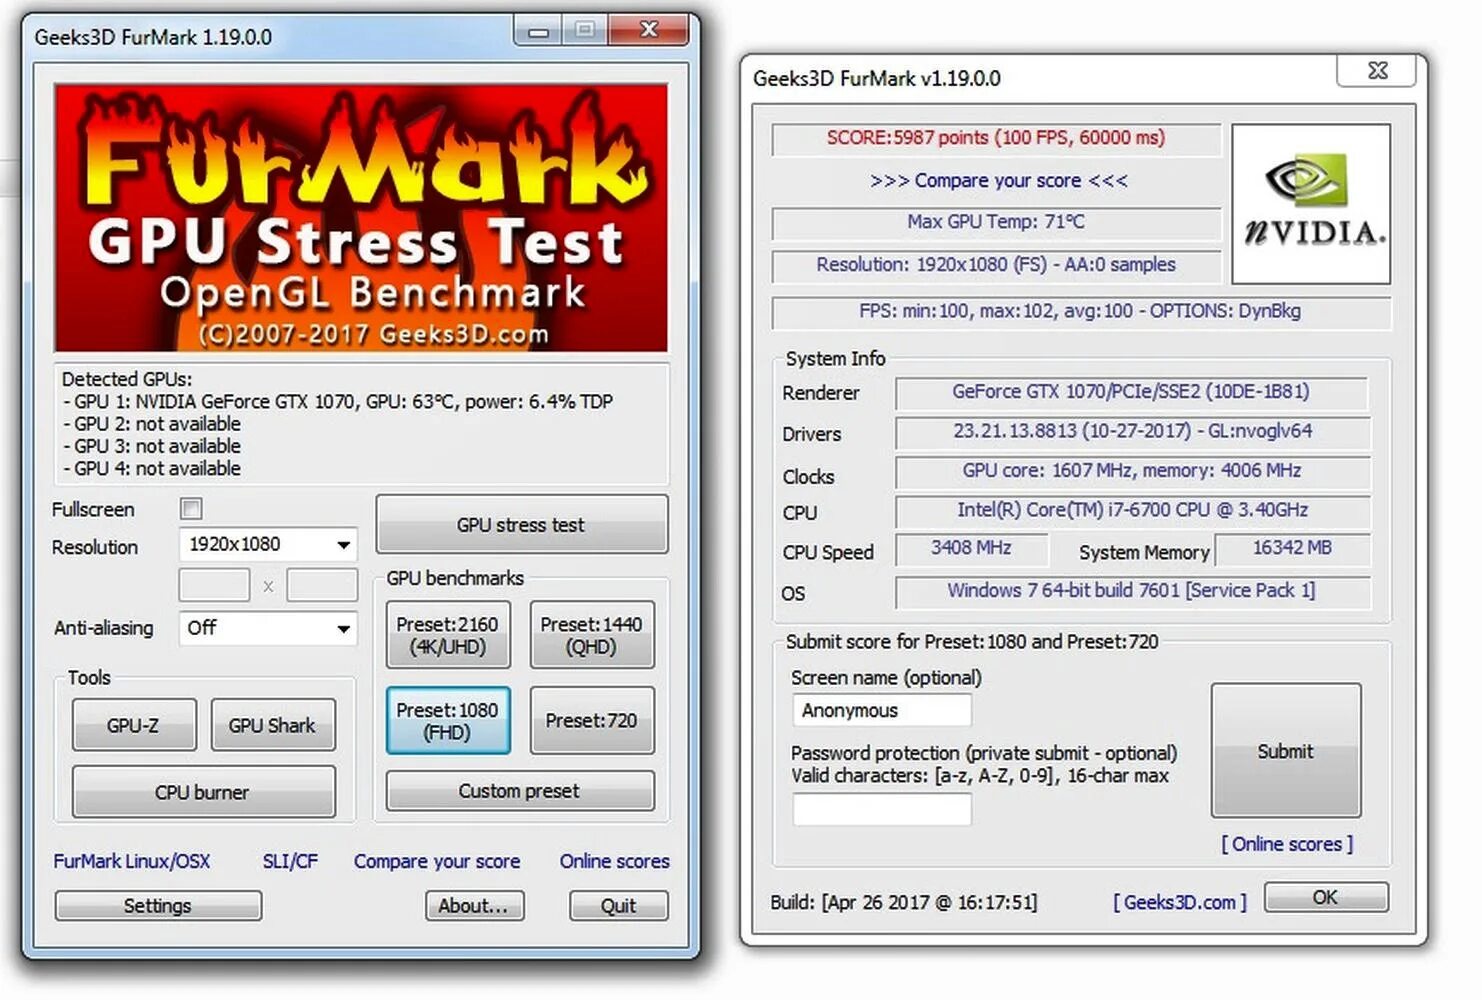Click the GPU 2: not available line
The width and height of the screenshot is (1482, 1000).
(152, 424)
